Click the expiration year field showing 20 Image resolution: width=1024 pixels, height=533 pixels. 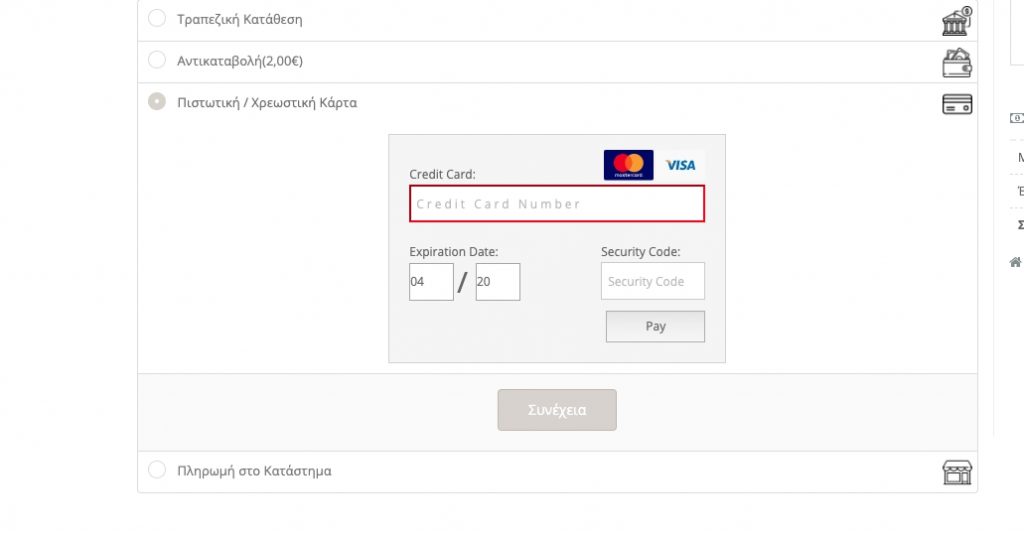pyautogui.click(x=498, y=282)
